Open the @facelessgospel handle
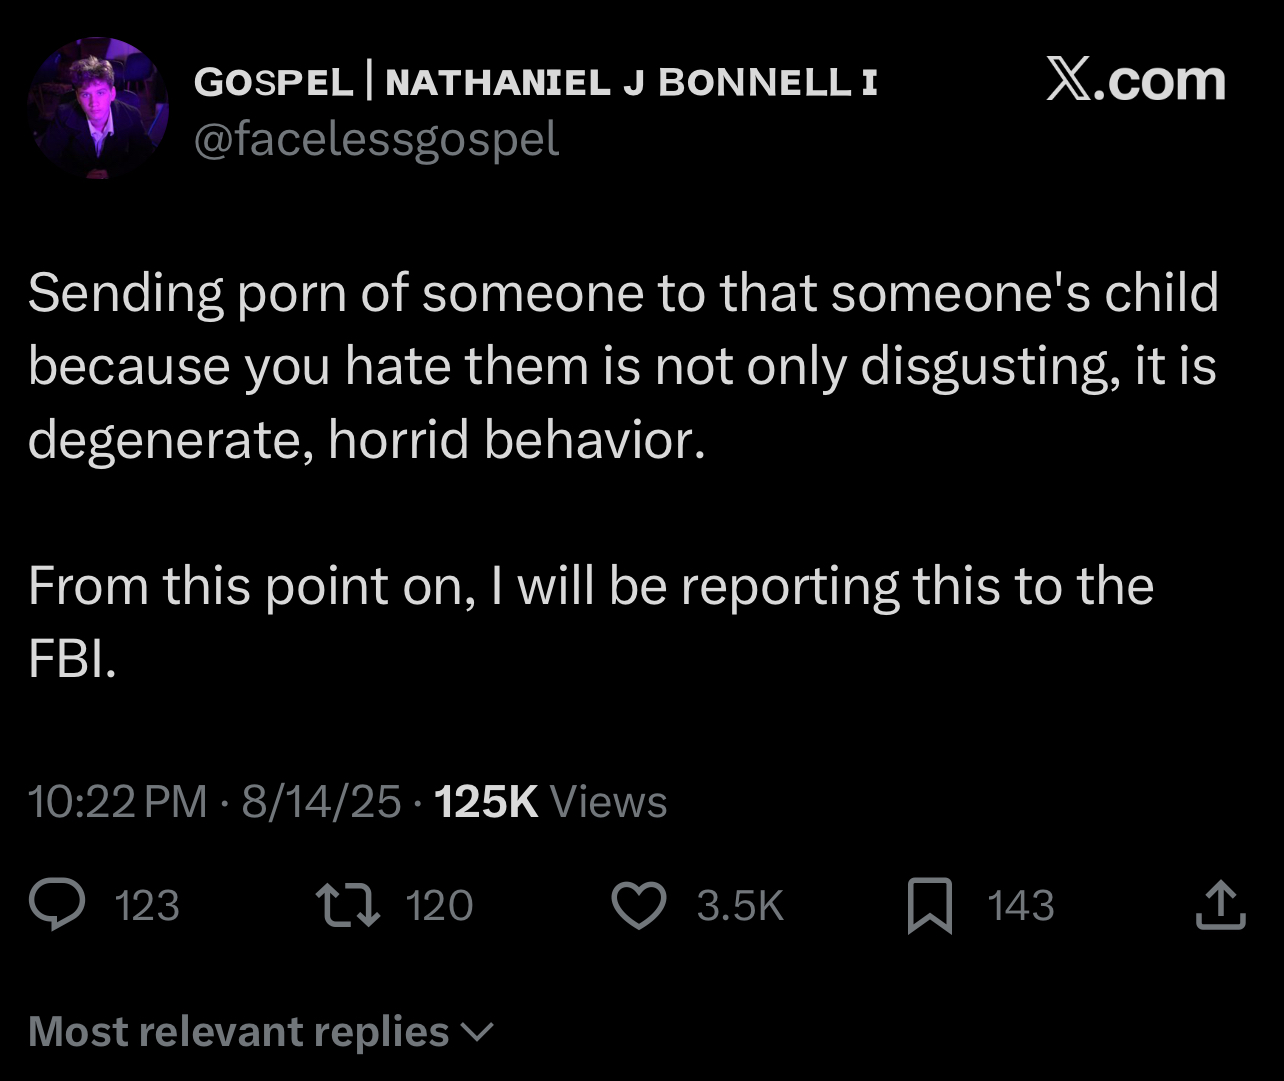The width and height of the screenshot is (1284, 1081). pyautogui.click(x=376, y=141)
